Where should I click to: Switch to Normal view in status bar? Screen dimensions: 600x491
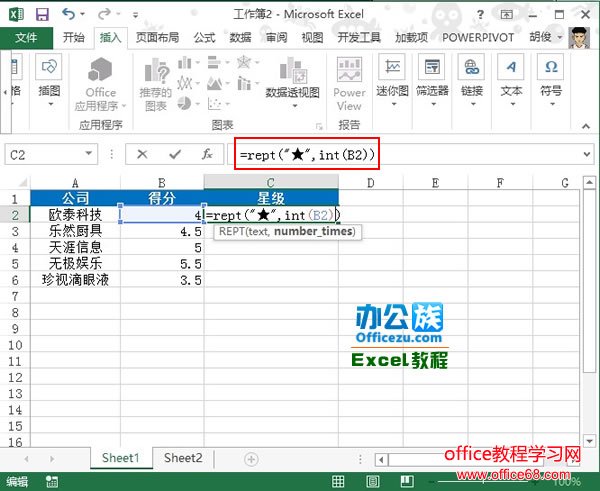click(338, 481)
